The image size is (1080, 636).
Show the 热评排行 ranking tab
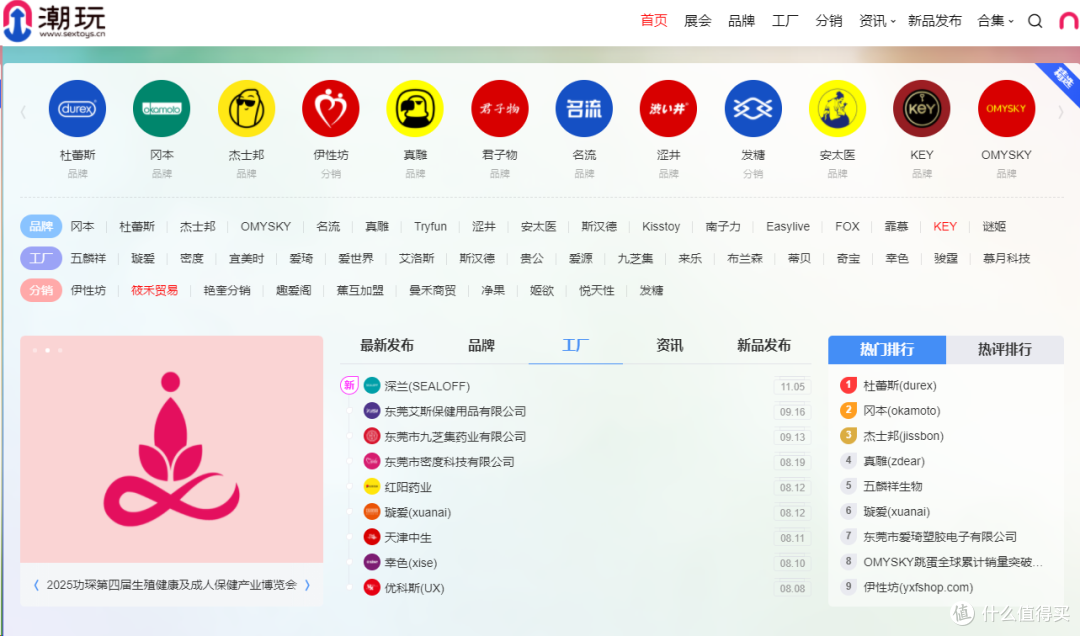coord(1005,350)
